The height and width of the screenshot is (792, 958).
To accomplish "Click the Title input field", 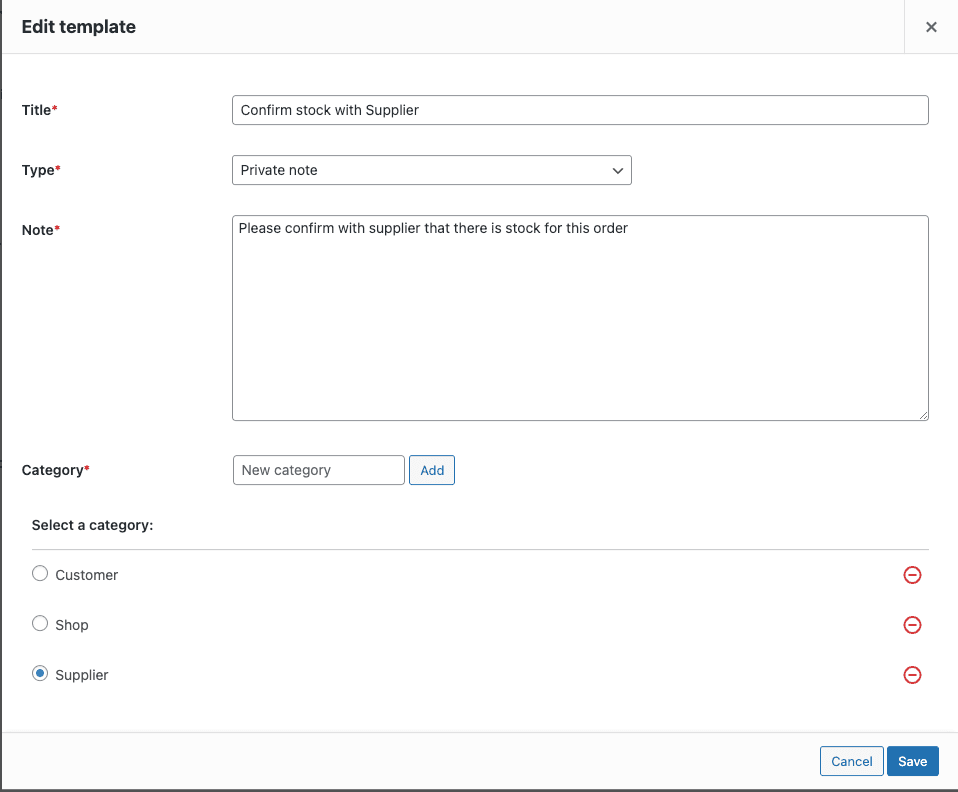I will (x=580, y=110).
